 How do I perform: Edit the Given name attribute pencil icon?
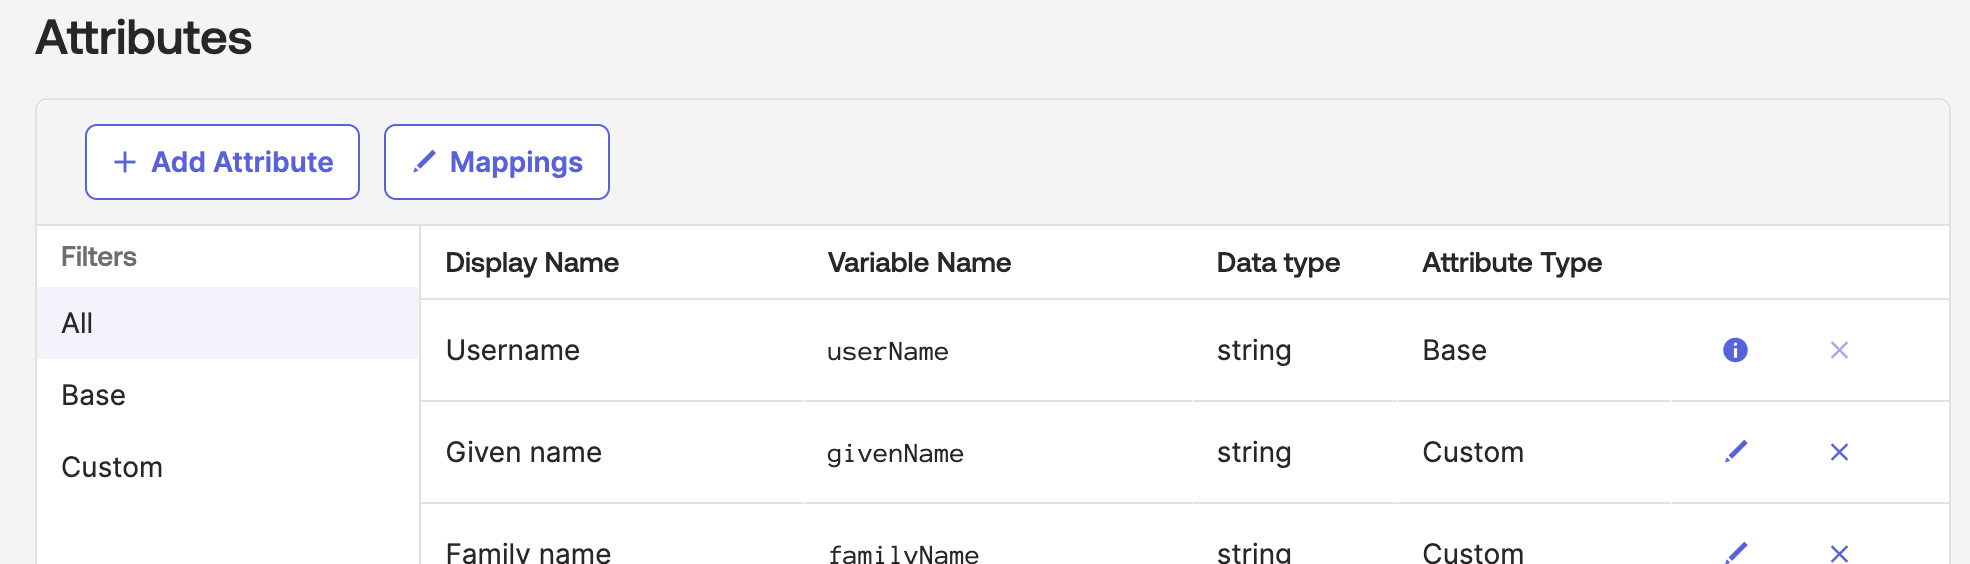click(1736, 452)
